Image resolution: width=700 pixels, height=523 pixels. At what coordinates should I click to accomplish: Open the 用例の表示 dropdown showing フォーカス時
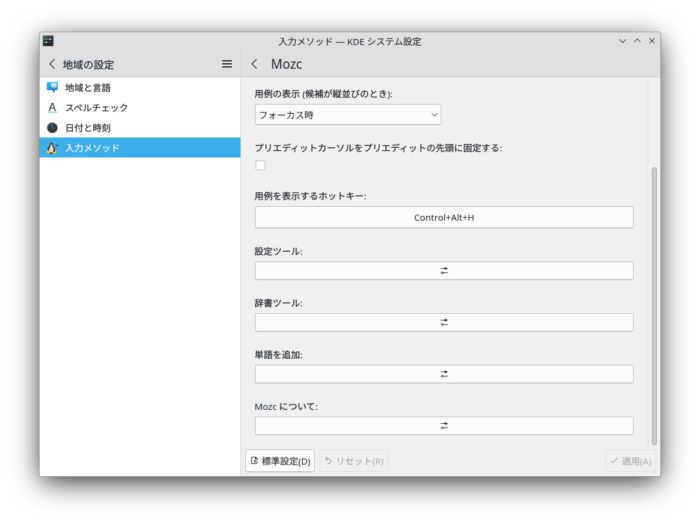point(348,115)
